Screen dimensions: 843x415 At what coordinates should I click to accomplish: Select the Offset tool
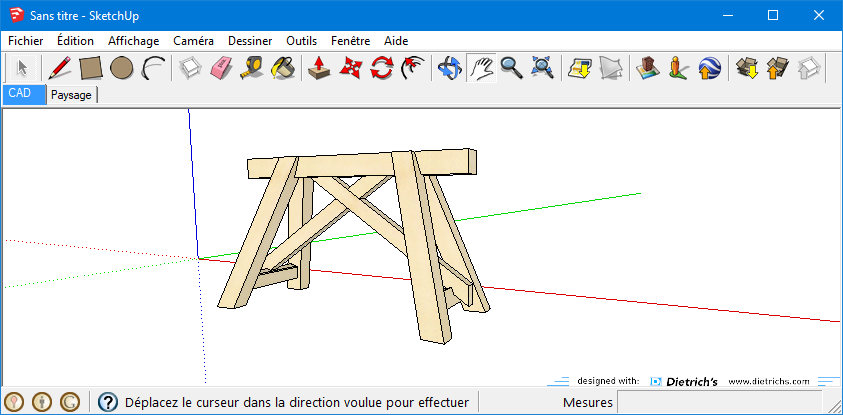[413, 68]
